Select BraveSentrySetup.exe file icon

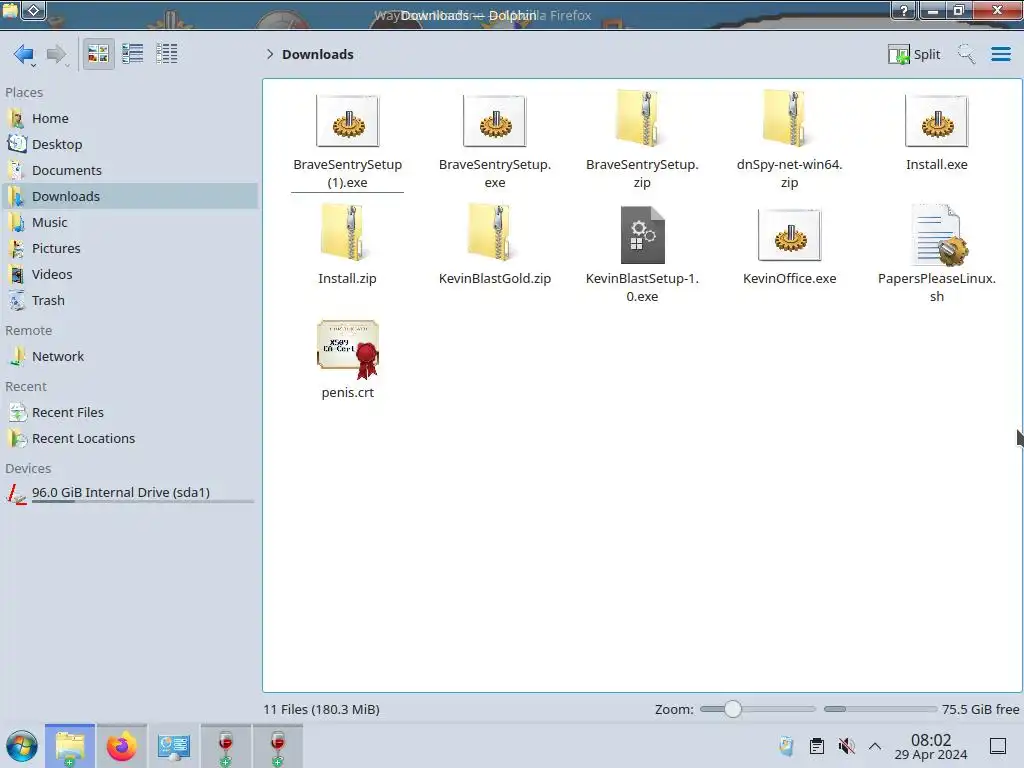[494, 121]
